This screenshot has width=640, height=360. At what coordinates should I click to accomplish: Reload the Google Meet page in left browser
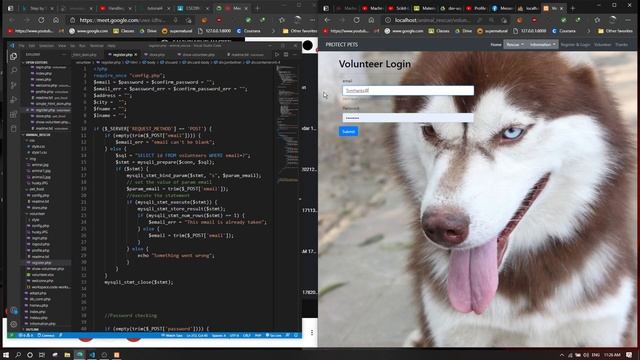click(x=41, y=20)
